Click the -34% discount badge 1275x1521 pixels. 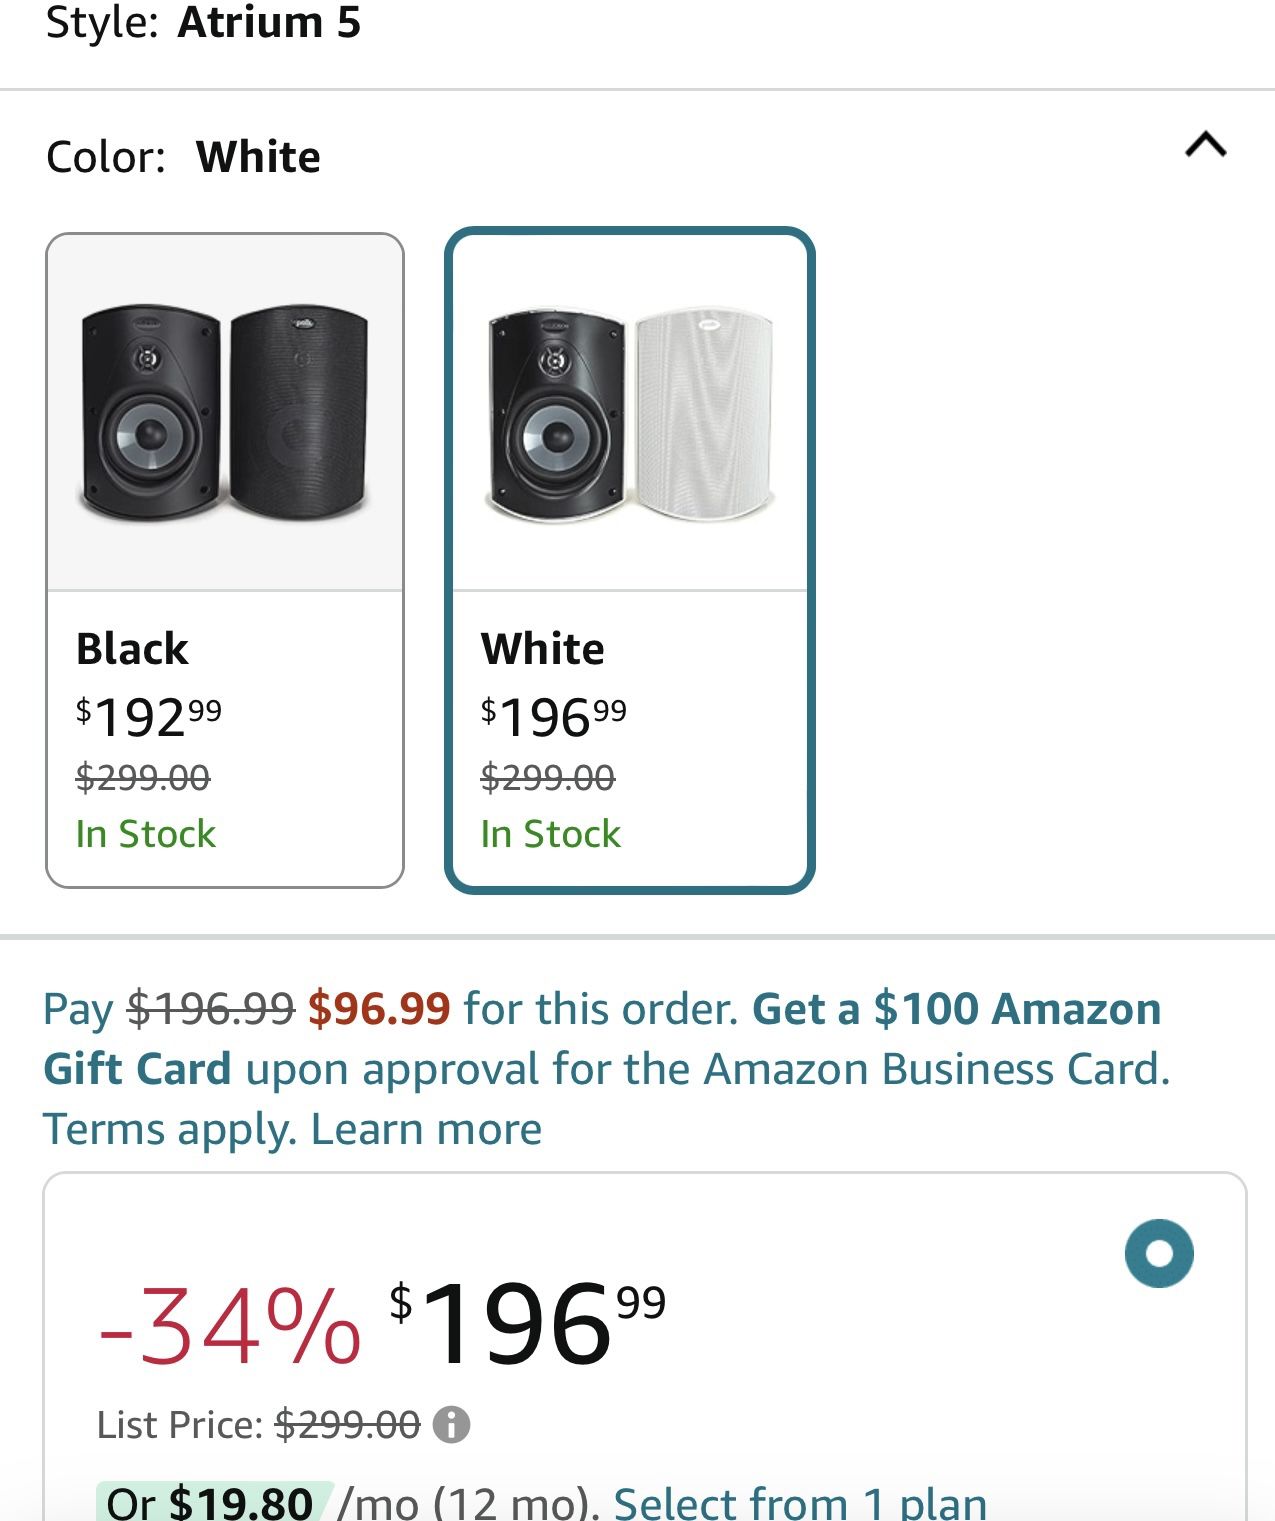pos(230,1326)
